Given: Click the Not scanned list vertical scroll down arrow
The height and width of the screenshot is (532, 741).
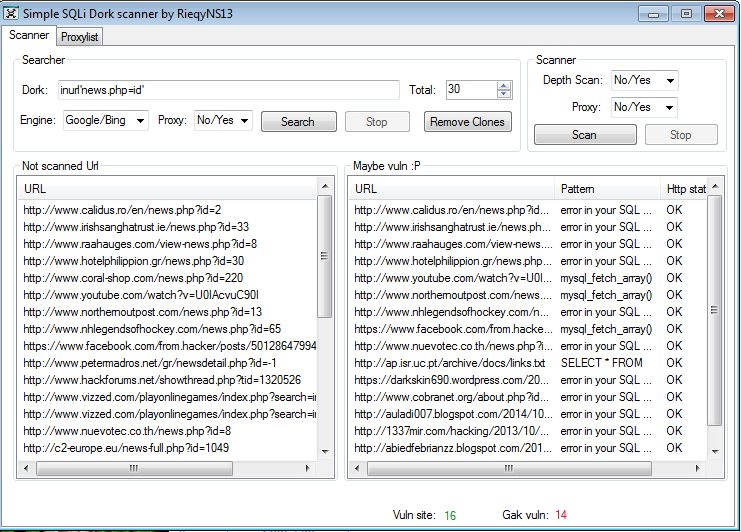Looking at the screenshot, I should pos(325,452).
